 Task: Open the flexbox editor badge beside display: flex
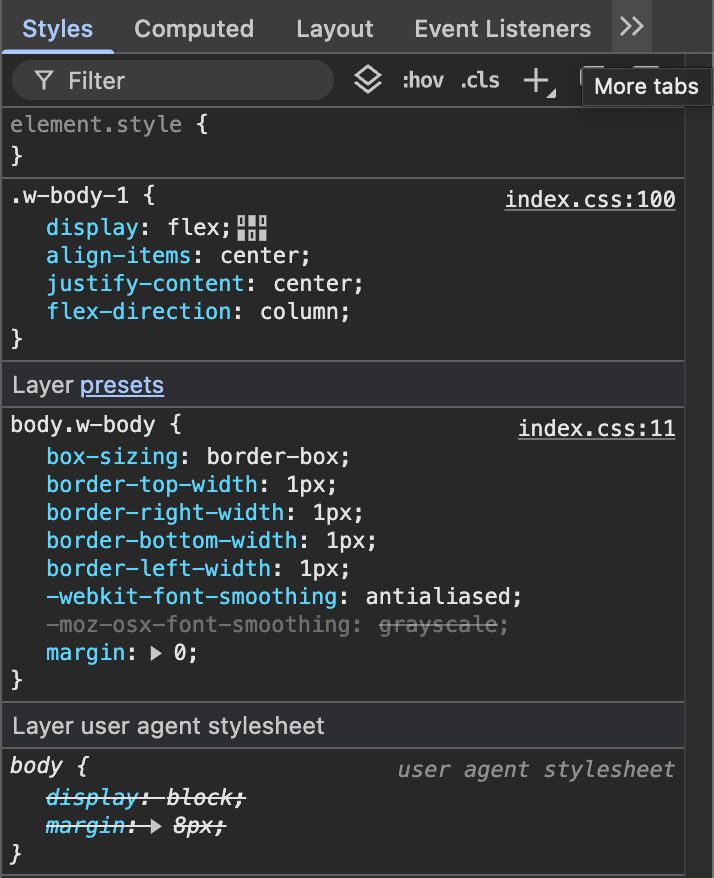253,227
